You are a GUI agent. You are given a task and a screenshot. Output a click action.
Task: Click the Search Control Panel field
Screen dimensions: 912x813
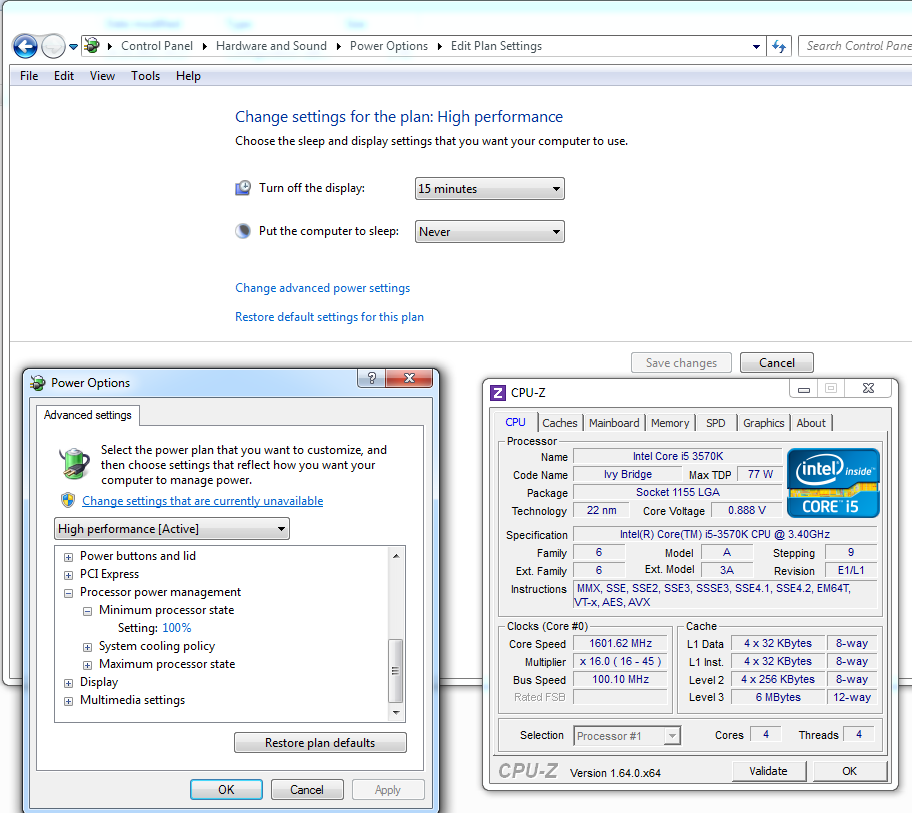855,46
